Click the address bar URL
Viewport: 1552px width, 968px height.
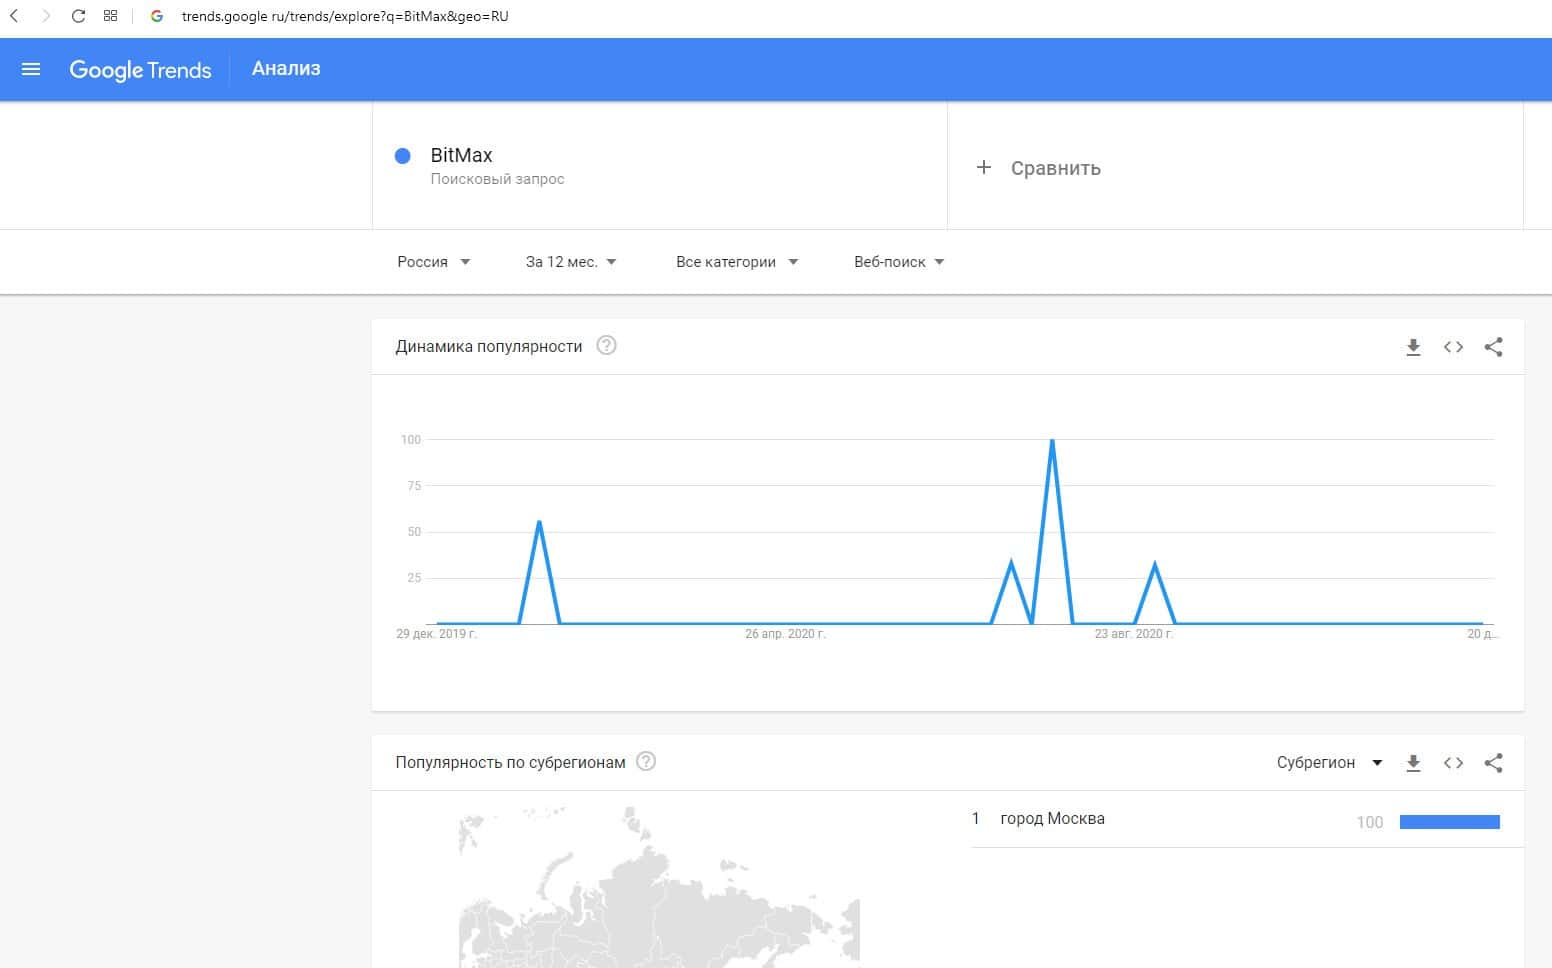[345, 16]
